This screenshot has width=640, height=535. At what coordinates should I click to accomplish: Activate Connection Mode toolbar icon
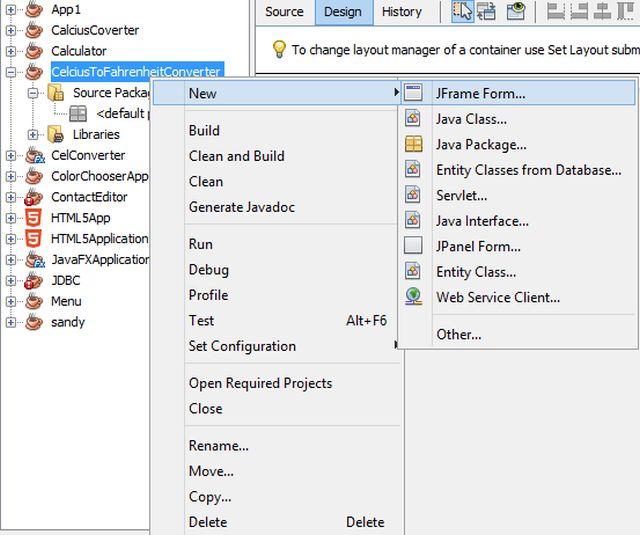[x=487, y=11]
